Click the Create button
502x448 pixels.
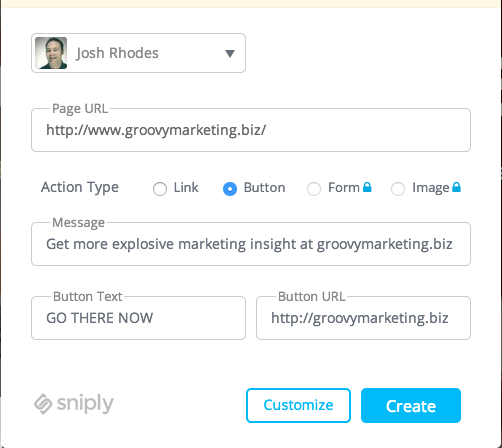click(x=411, y=405)
